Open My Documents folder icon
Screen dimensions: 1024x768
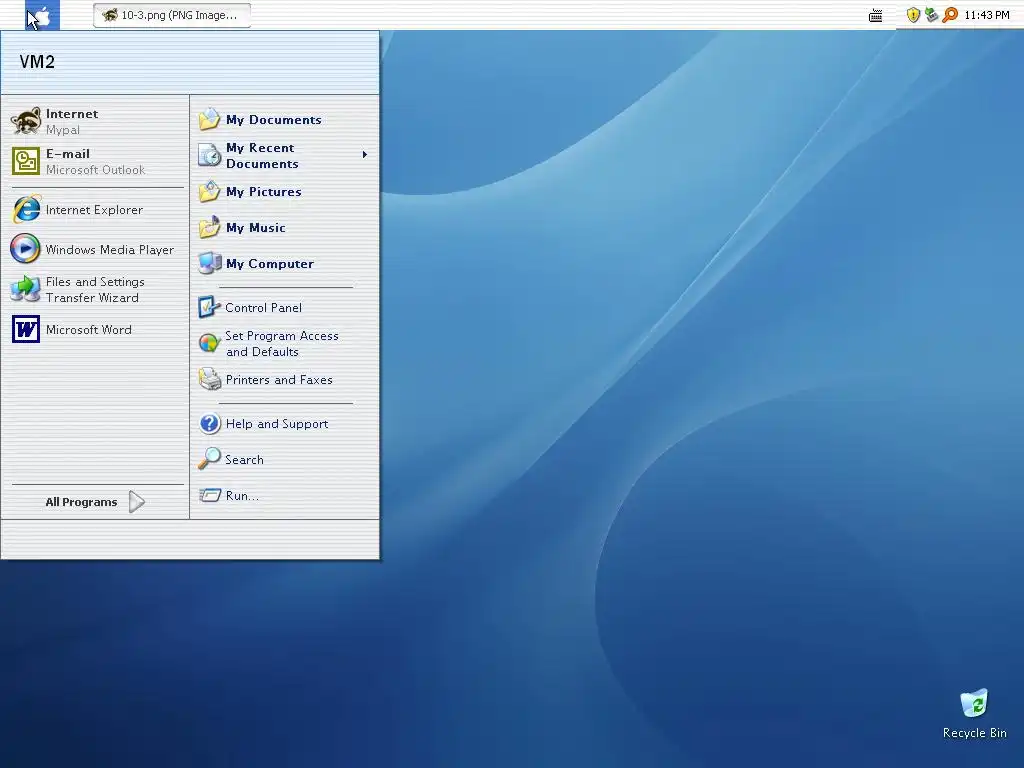coord(210,120)
